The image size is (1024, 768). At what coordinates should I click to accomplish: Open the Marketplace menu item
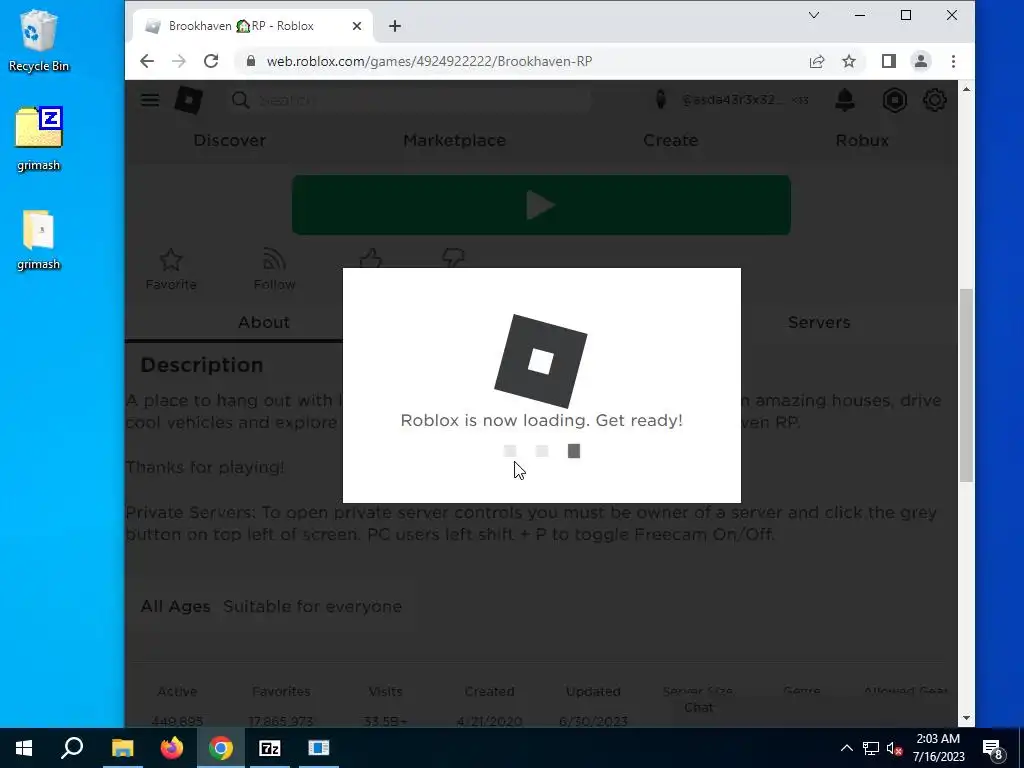click(454, 140)
